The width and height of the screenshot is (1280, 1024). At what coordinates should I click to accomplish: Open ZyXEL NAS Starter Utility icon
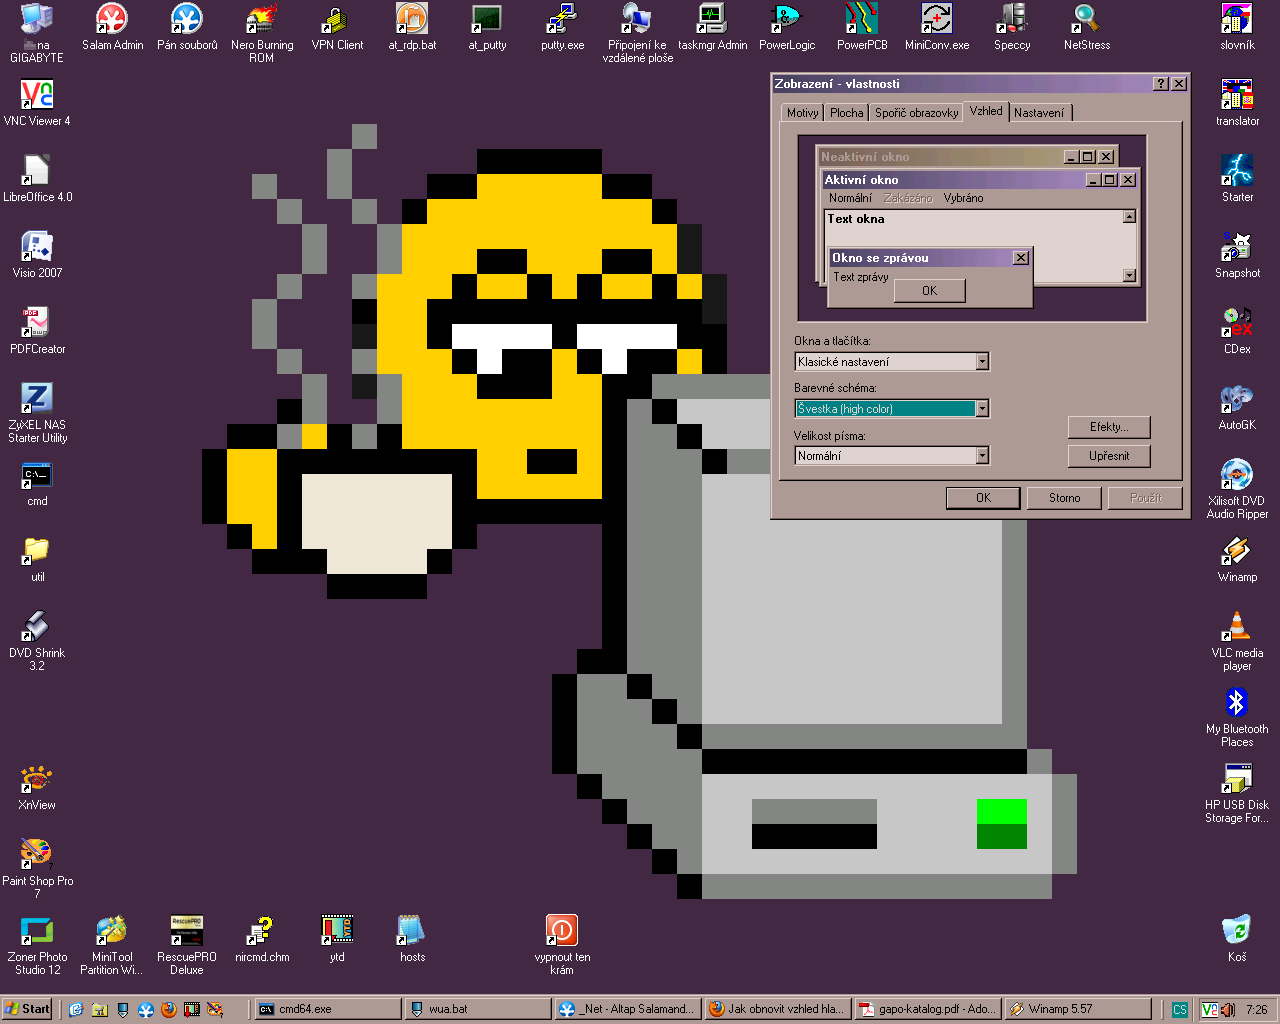click(x=37, y=413)
